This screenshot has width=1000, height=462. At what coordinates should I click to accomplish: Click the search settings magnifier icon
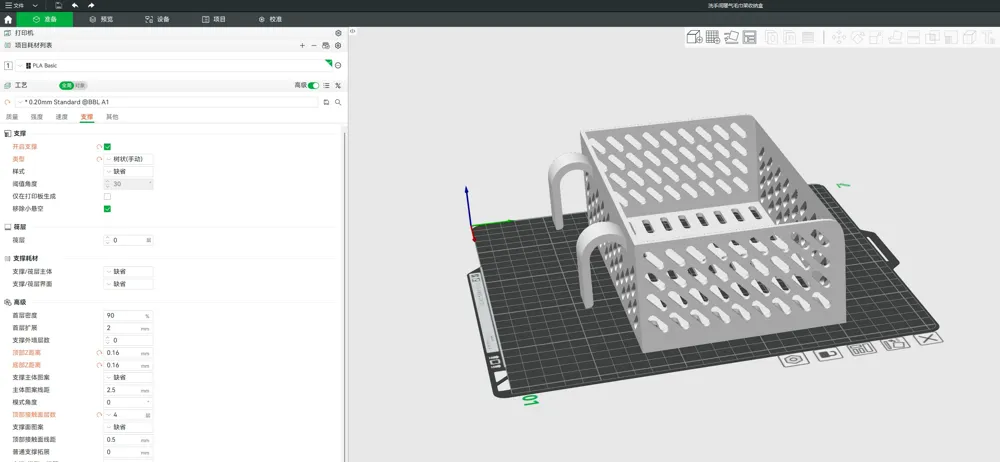(338, 102)
